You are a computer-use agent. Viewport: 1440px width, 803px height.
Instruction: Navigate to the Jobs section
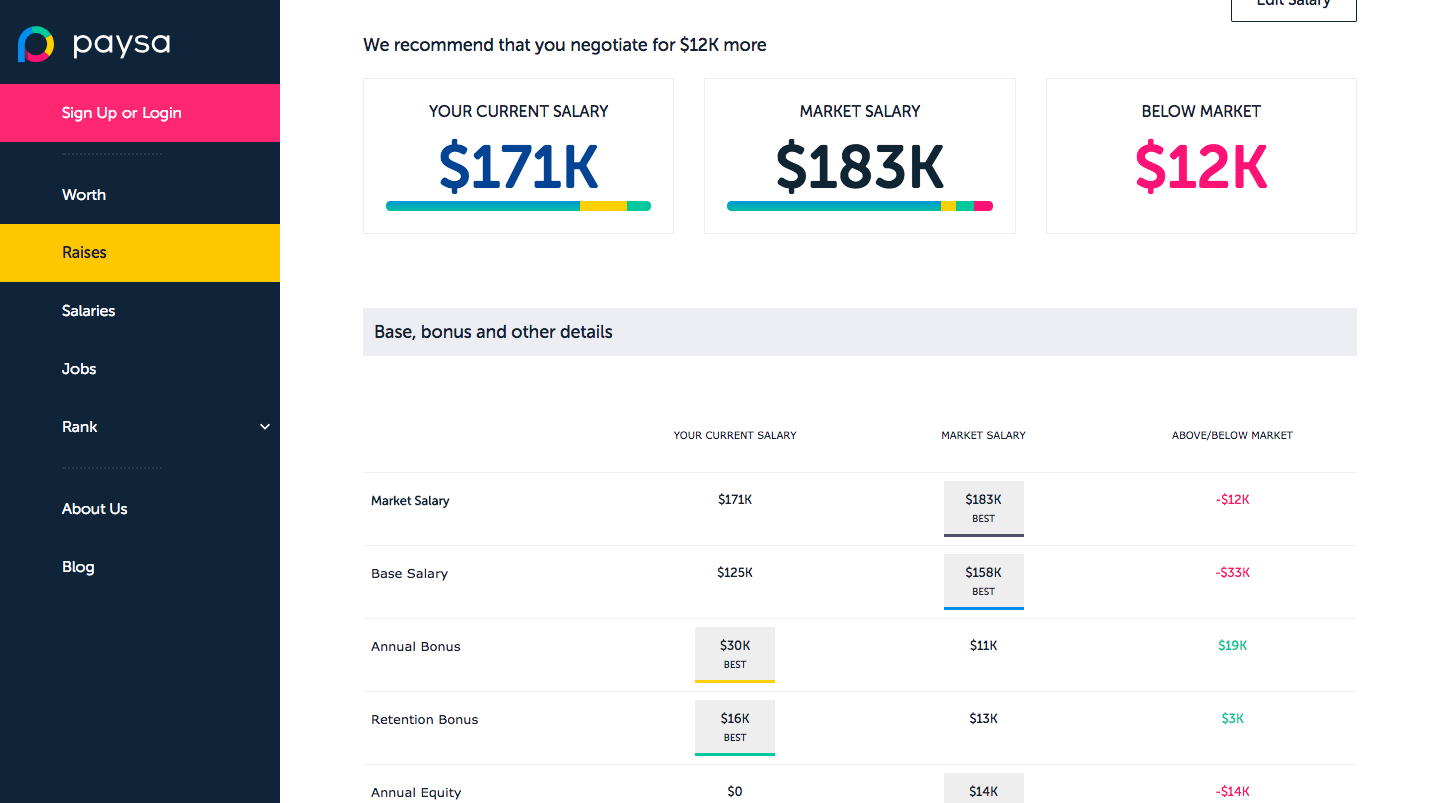point(79,369)
